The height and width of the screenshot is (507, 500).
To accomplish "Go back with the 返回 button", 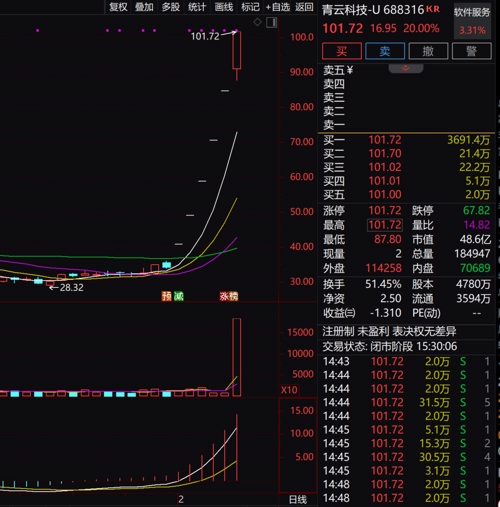I will (304, 7).
